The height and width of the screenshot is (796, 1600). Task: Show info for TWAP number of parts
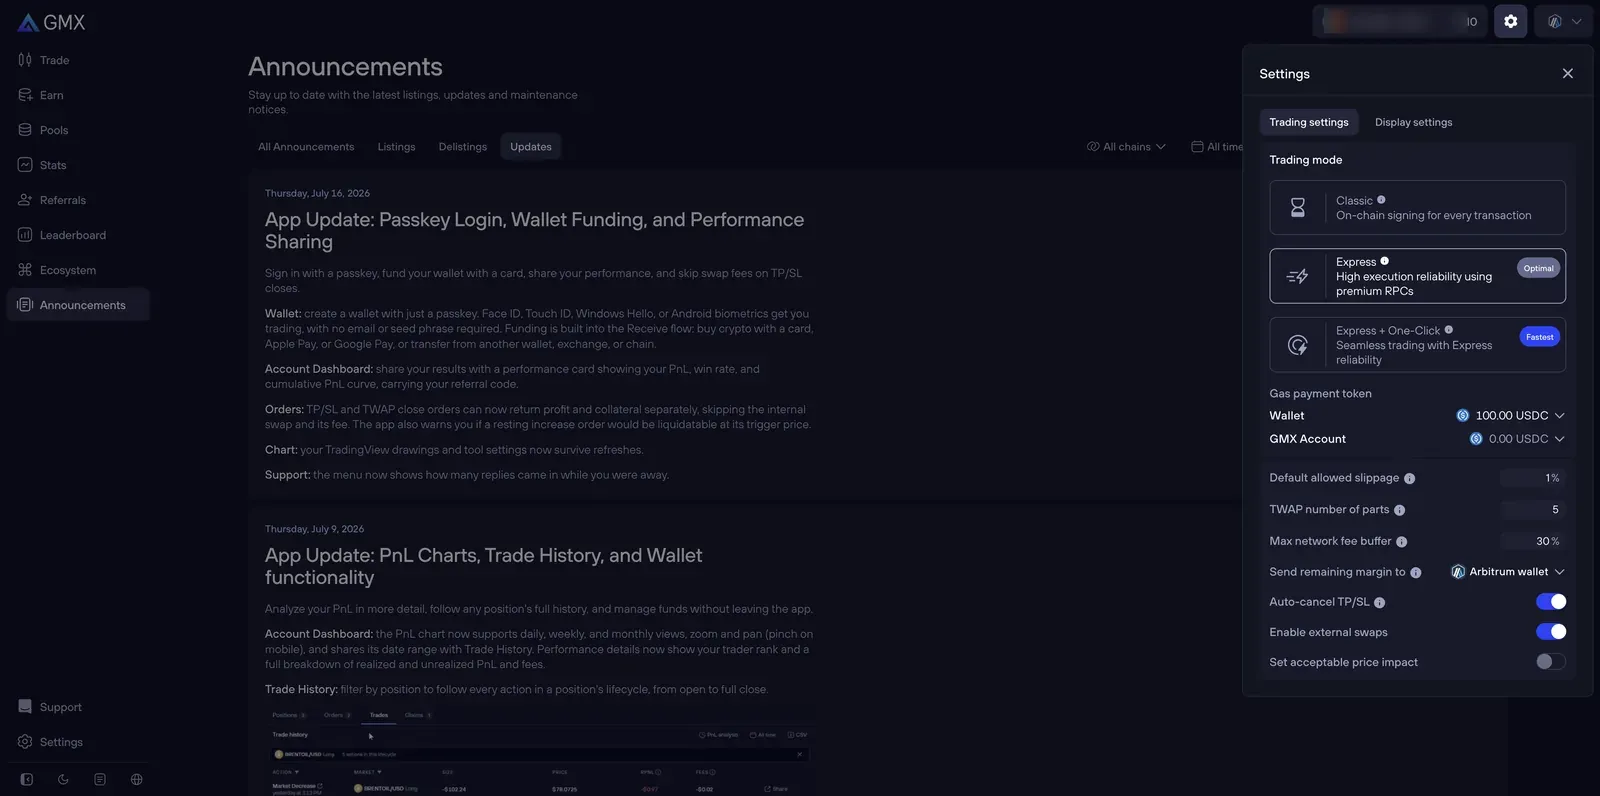point(1399,510)
